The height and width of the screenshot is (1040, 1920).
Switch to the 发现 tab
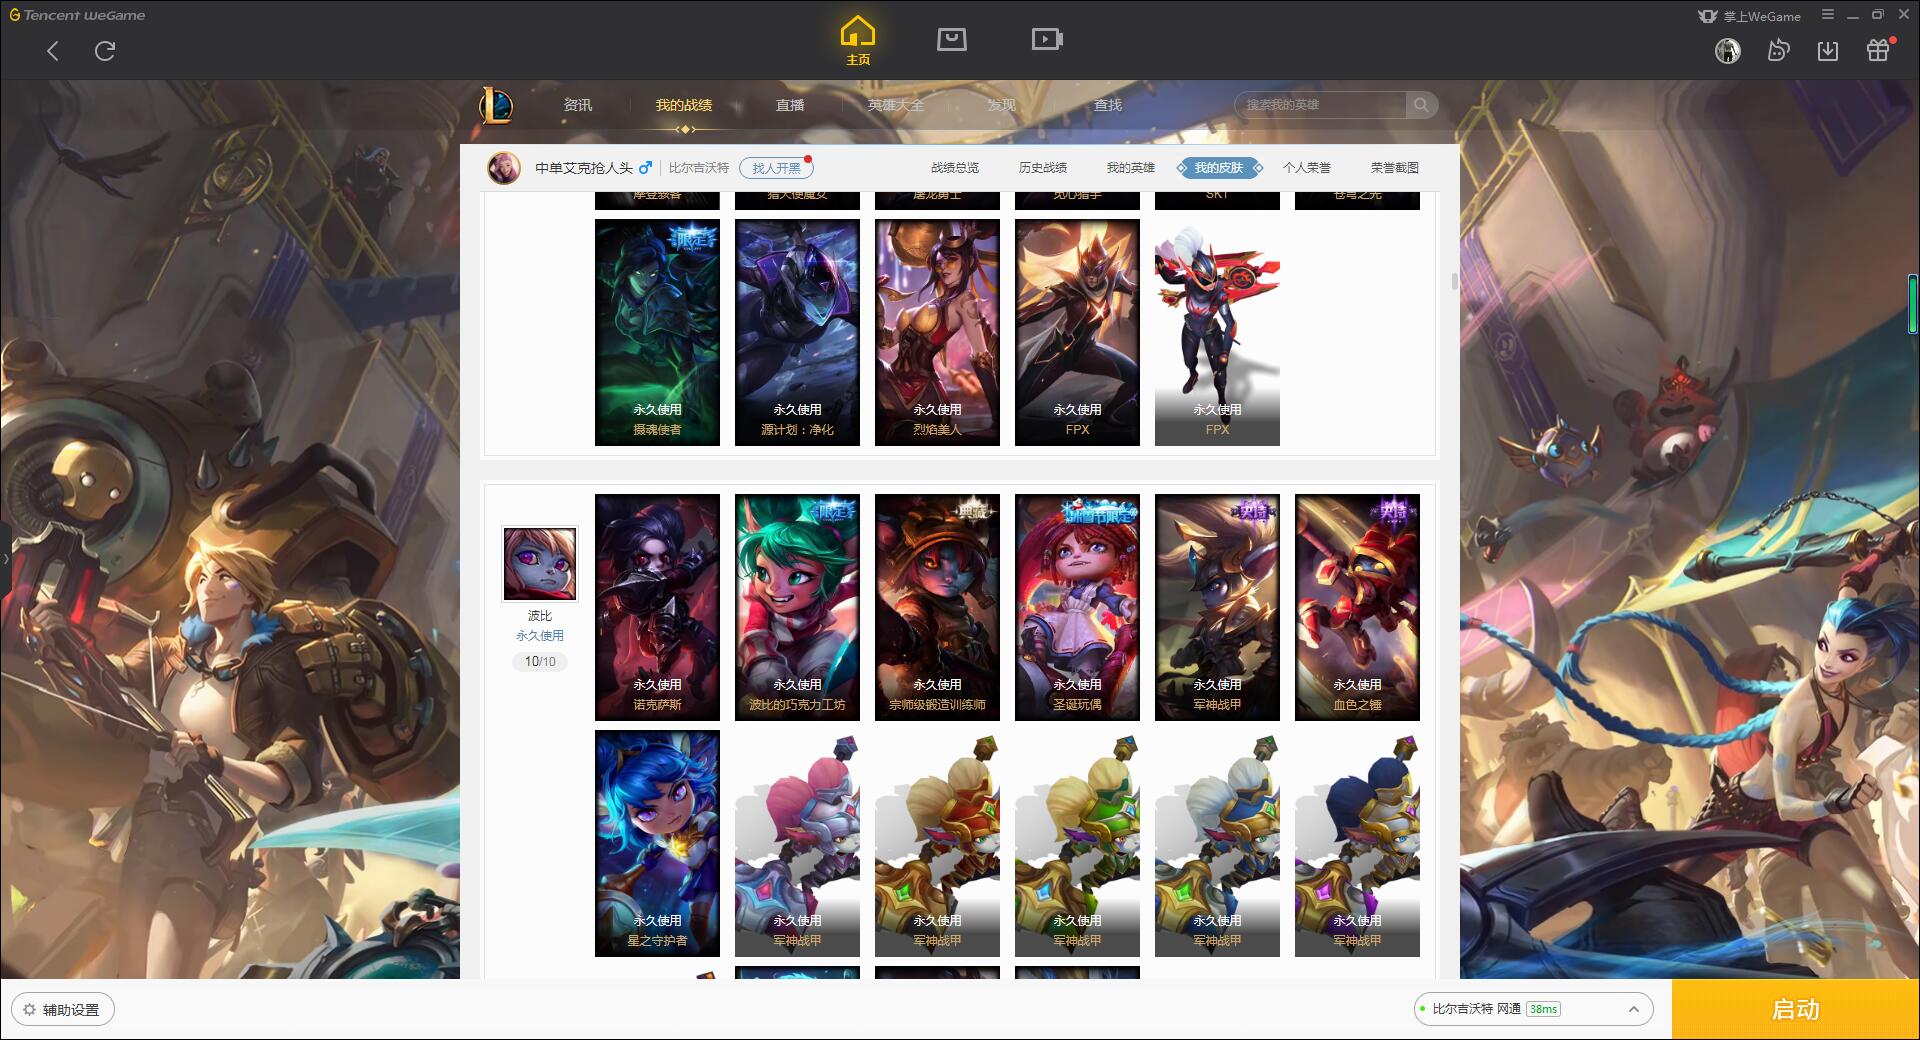coord(1002,105)
